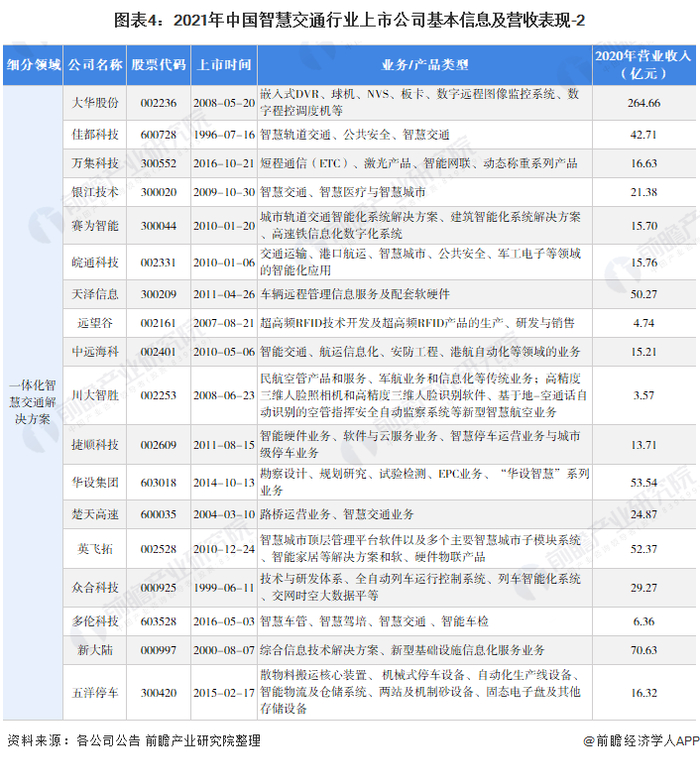Select the company name 天泽信息
The width and height of the screenshot is (700, 761).
pyautogui.click(x=95, y=294)
